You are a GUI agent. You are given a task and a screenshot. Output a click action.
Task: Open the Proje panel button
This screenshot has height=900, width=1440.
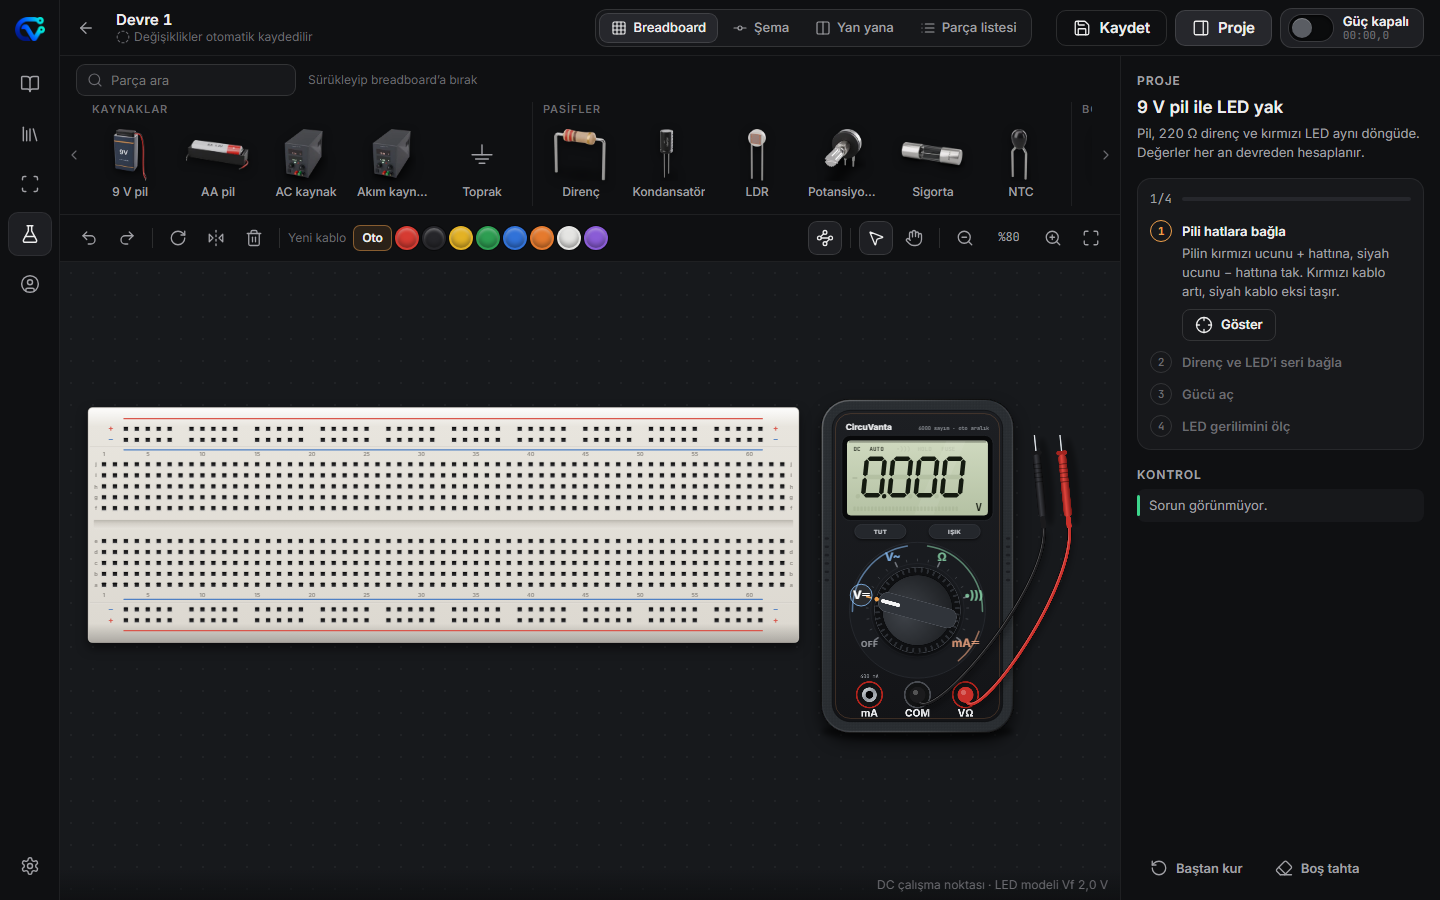(1224, 28)
